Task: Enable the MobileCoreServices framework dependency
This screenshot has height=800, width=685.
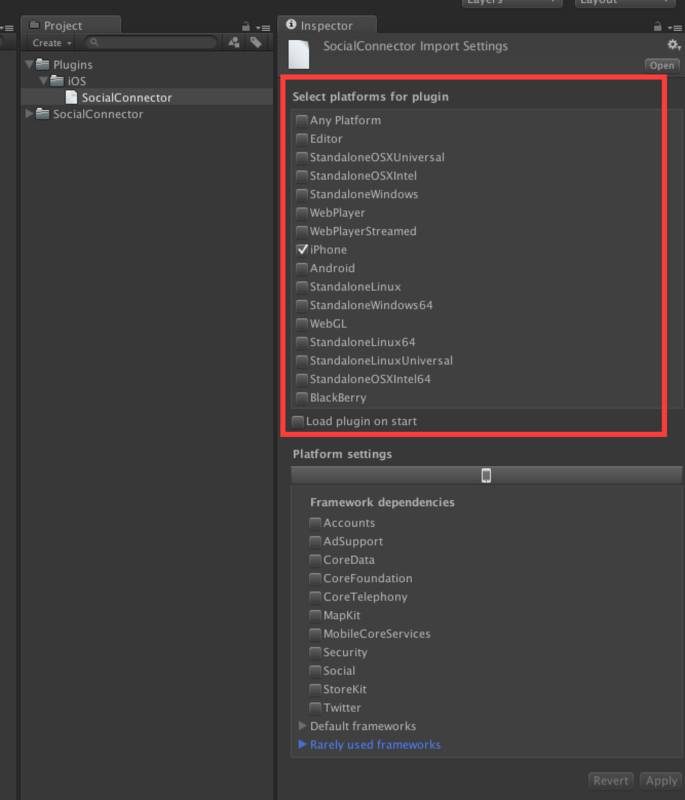Action: point(315,634)
